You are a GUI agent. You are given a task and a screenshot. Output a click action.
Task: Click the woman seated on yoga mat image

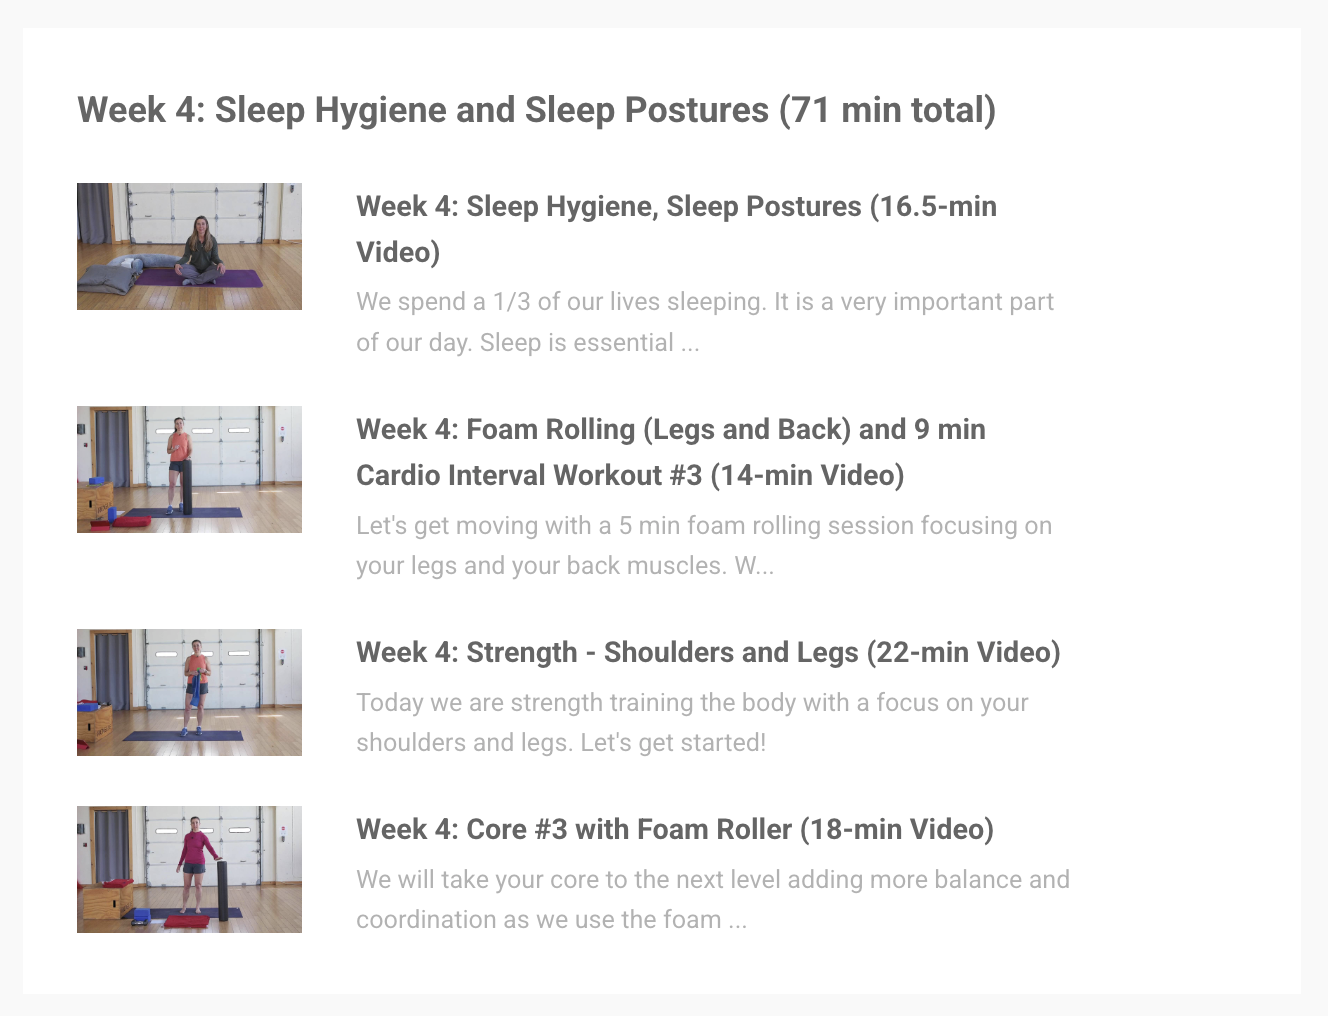click(x=189, y=246)
